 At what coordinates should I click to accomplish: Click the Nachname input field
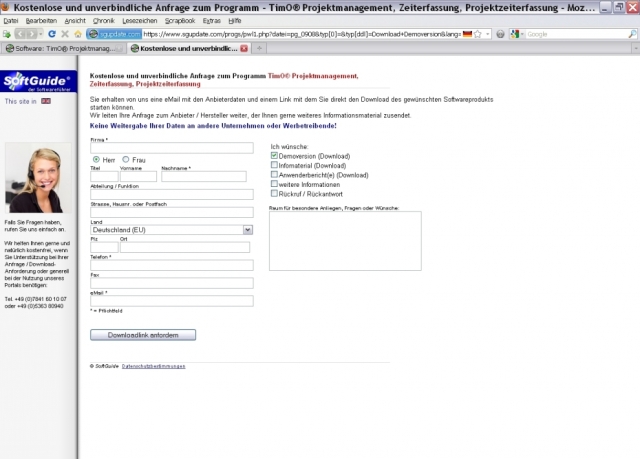[x=204, y=176]
